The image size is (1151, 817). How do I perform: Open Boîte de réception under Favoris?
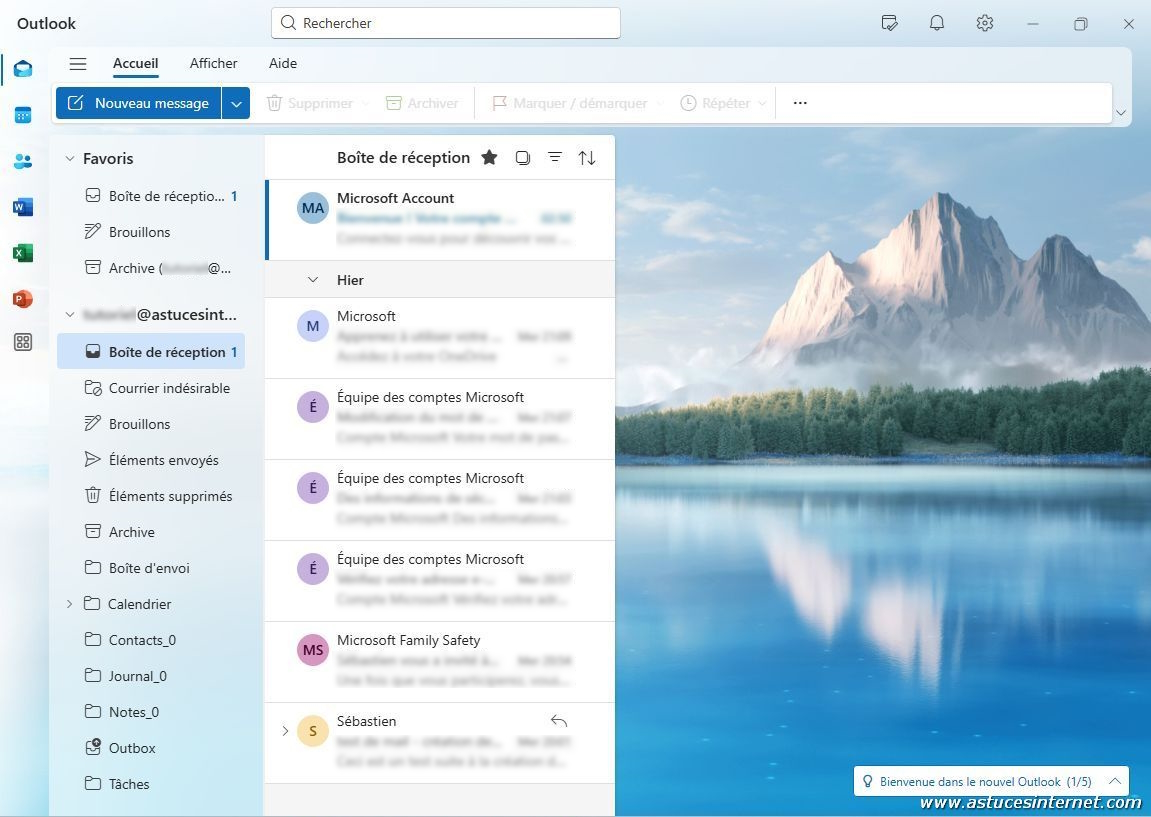pyautogui.click(x=151, y=196)
